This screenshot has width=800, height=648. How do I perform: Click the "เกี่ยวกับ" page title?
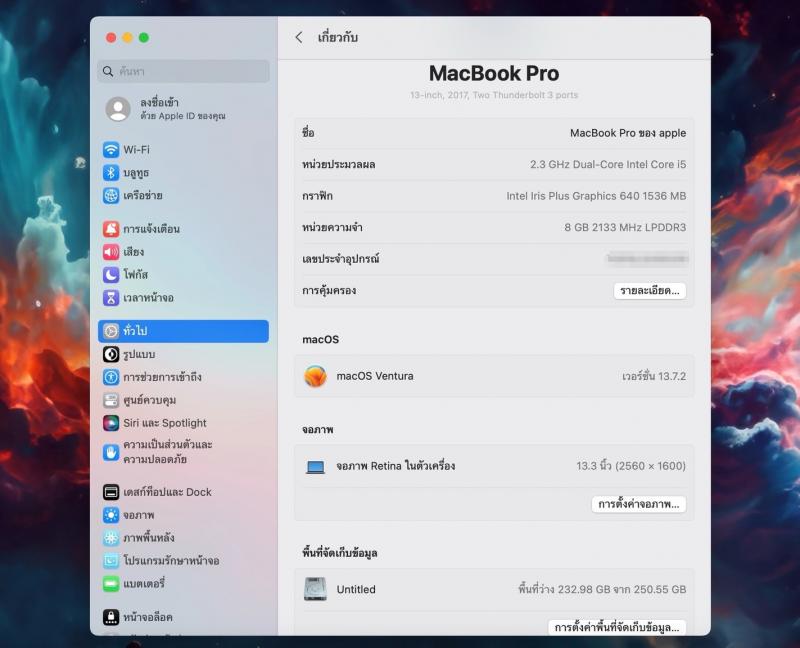tap(338, 37)
